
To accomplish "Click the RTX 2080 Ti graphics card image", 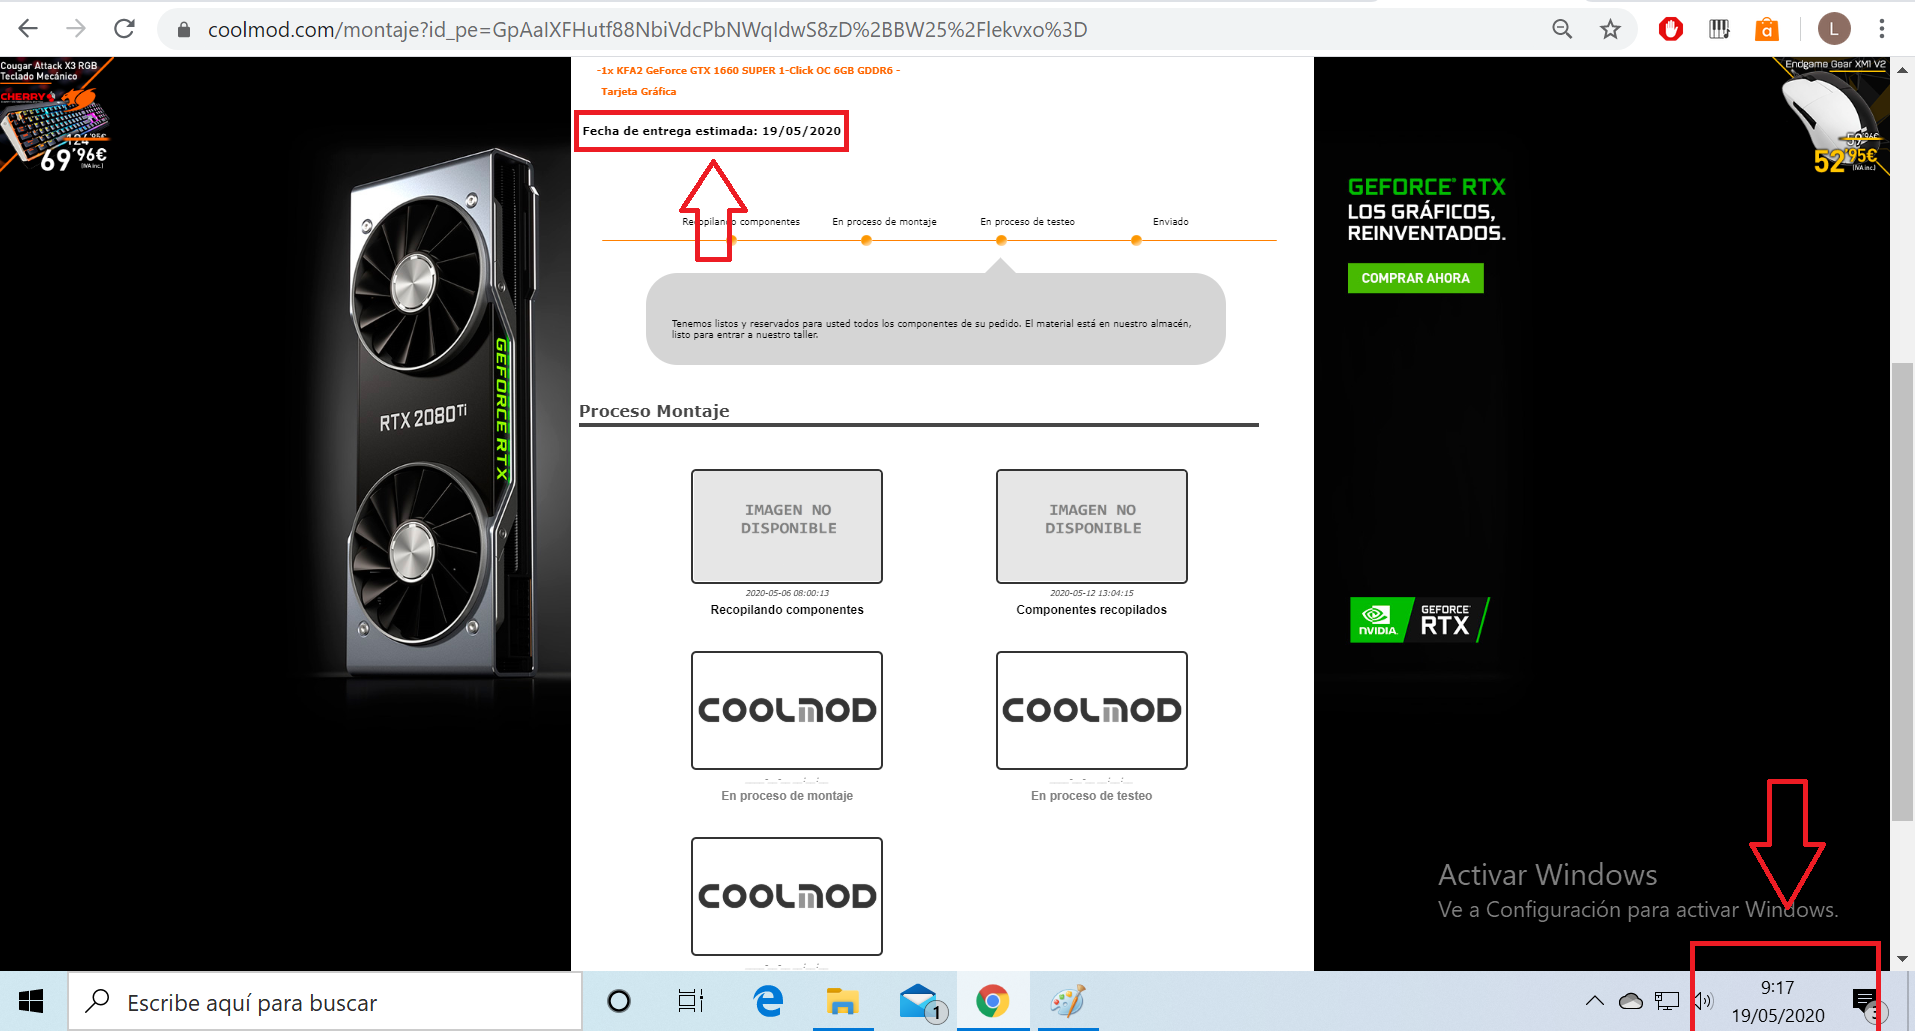I will coord(444,415).
